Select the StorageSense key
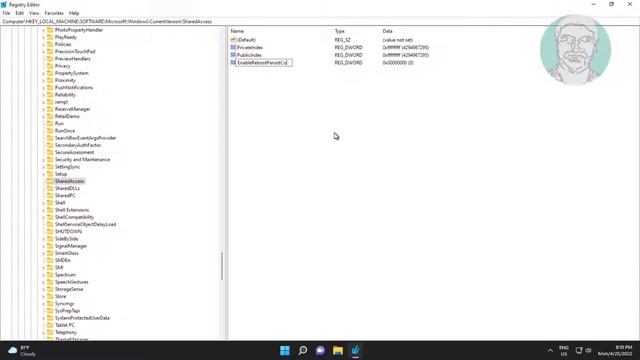This screenshot has width=640, height=360. (69, 289)
